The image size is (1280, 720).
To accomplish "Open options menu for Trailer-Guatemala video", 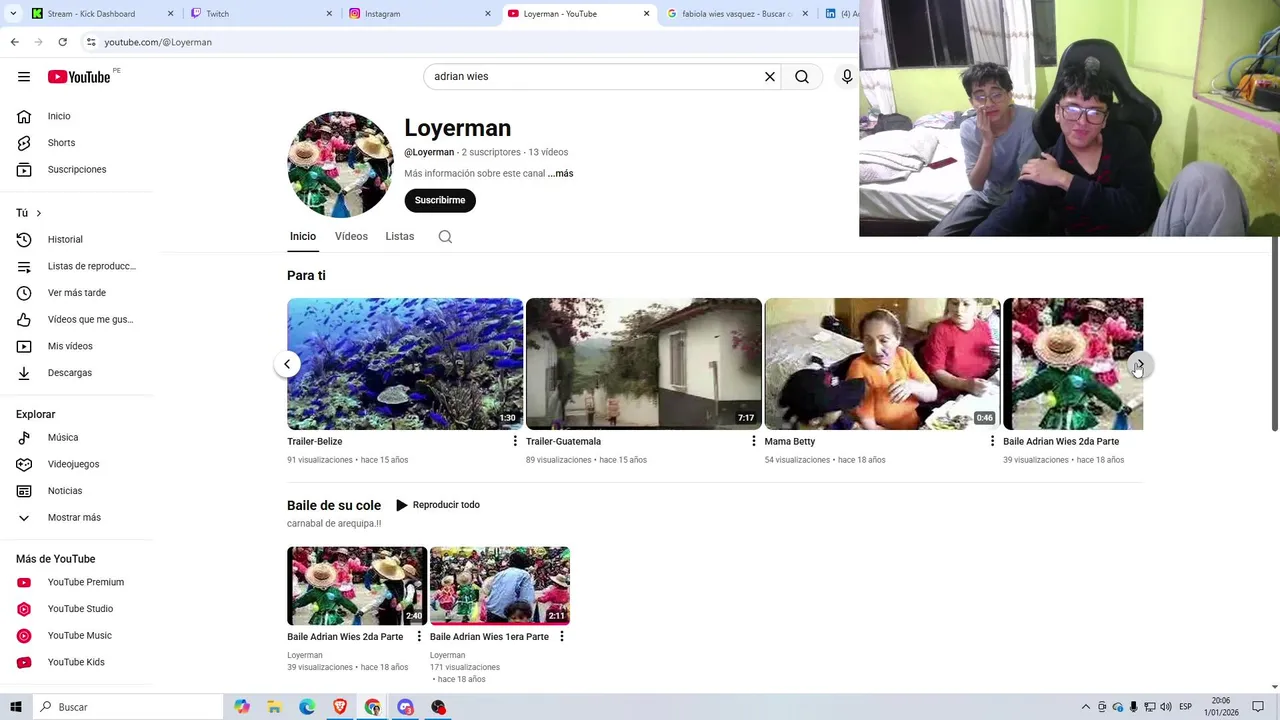I will (754, 441).
